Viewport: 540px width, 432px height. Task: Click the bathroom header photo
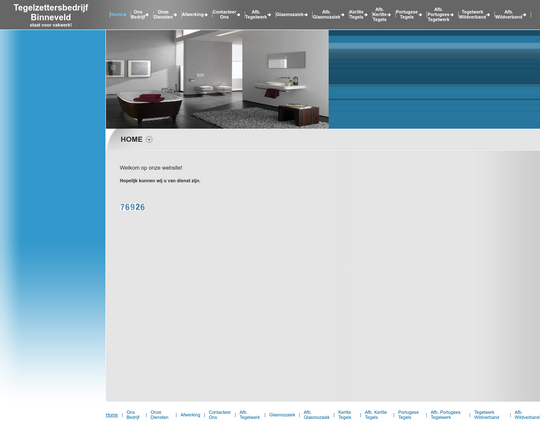(217, 79)
